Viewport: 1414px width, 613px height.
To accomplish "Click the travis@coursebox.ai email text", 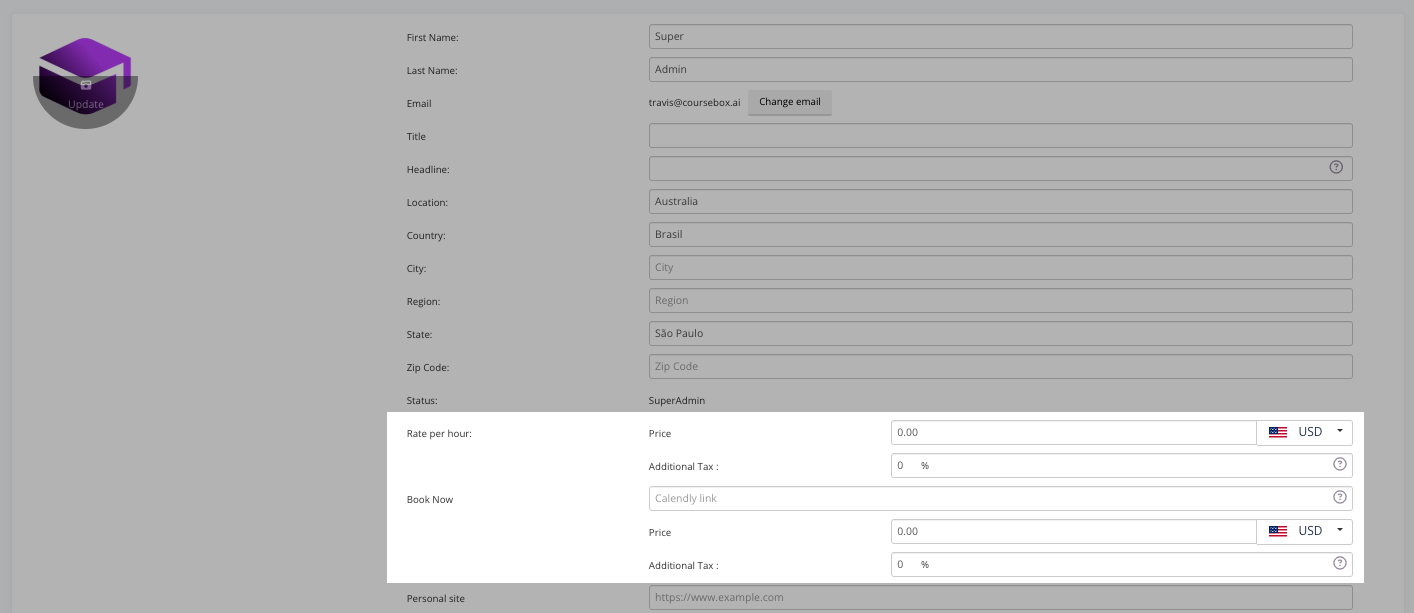I will (x=694, y=103).
